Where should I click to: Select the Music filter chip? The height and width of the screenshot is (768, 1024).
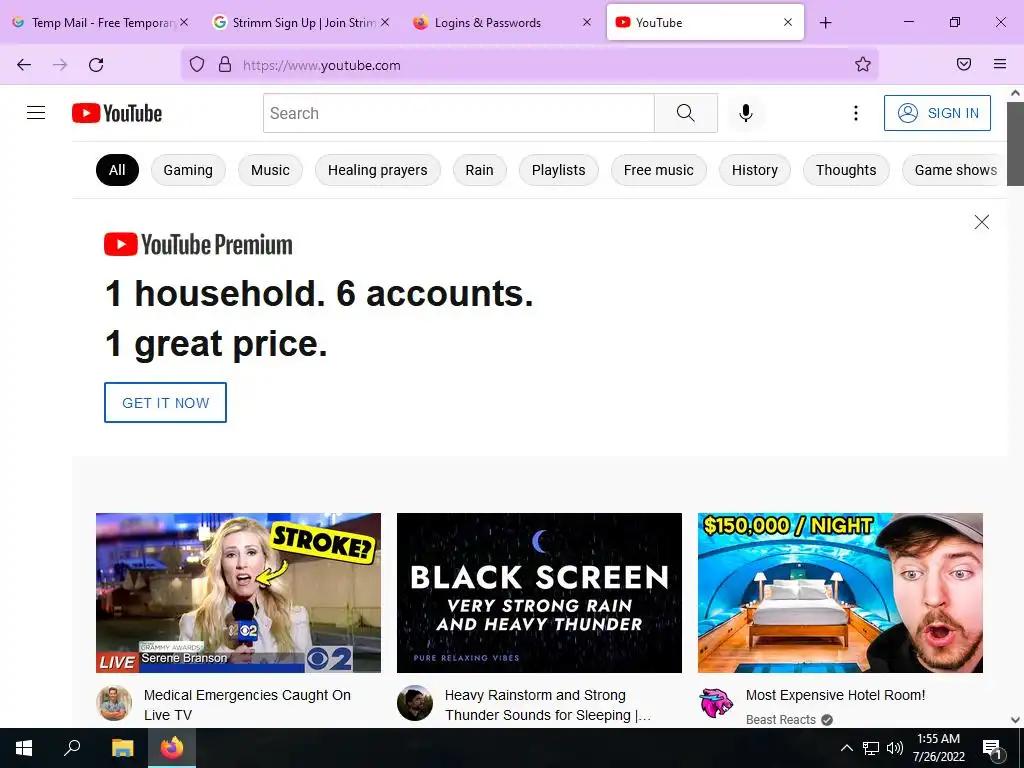270,170
